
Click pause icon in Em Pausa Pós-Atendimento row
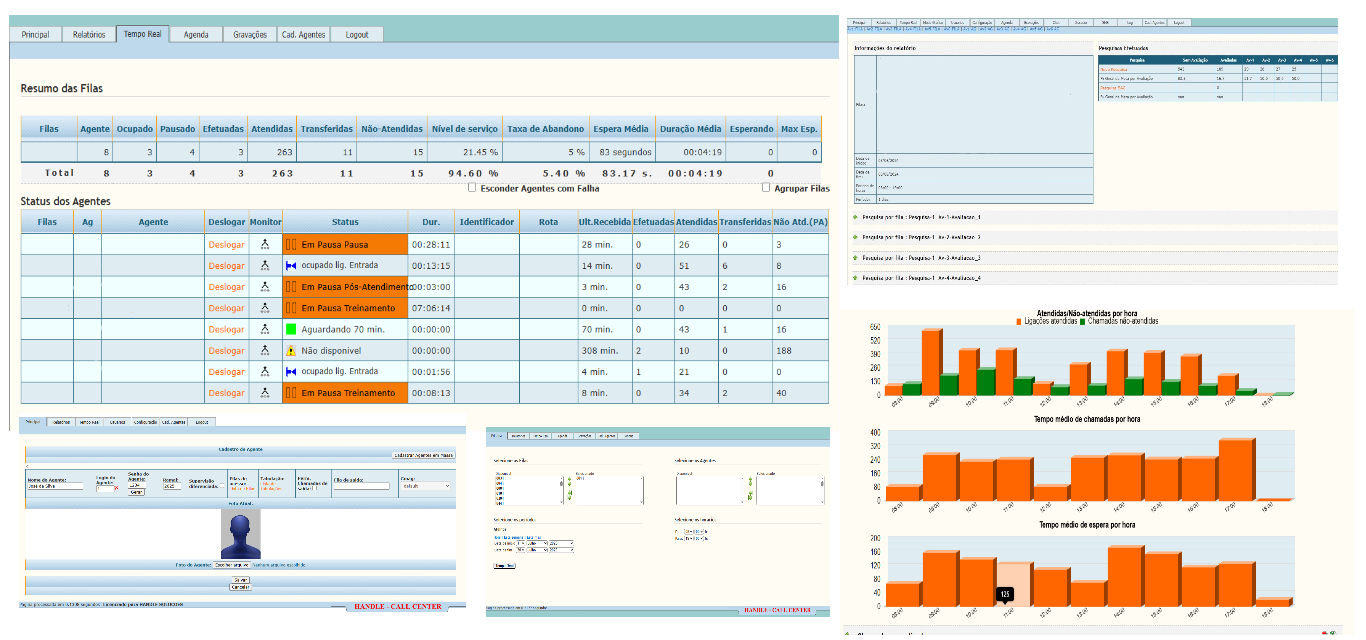tap(291, 287)
